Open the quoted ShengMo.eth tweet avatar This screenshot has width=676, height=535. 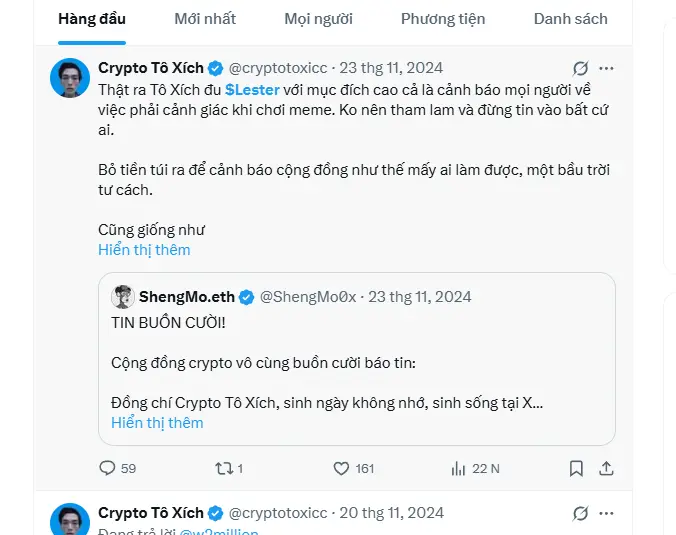(x=123, y=297)
